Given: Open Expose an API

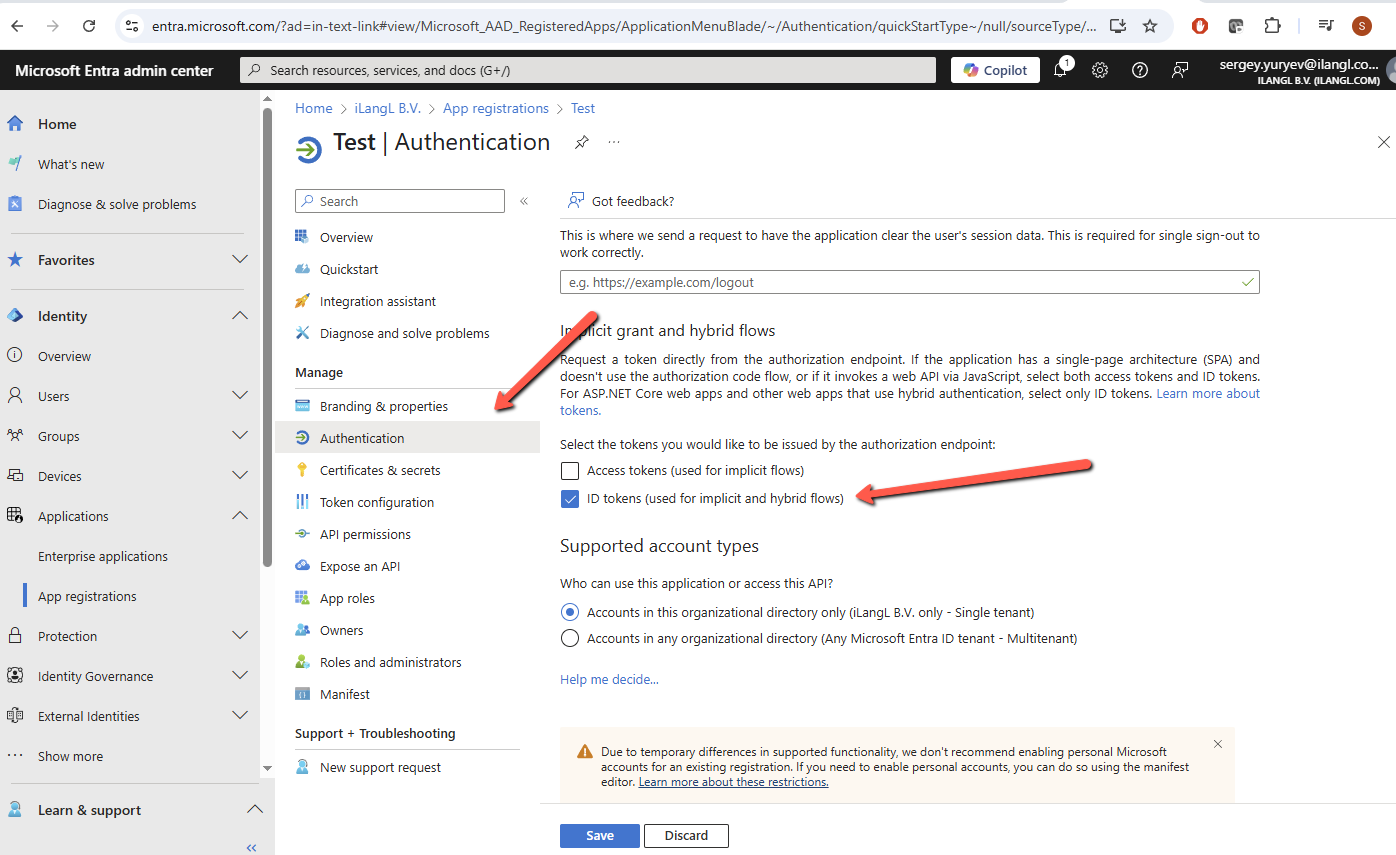Looking at the screenshot, I should point(360,566).
